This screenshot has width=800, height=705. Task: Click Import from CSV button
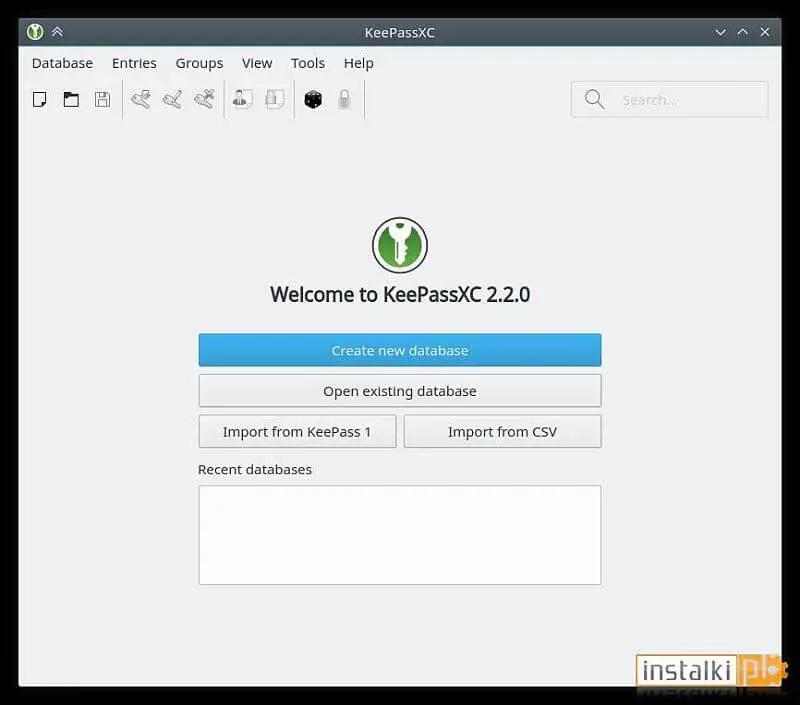(x=503, y=432)
